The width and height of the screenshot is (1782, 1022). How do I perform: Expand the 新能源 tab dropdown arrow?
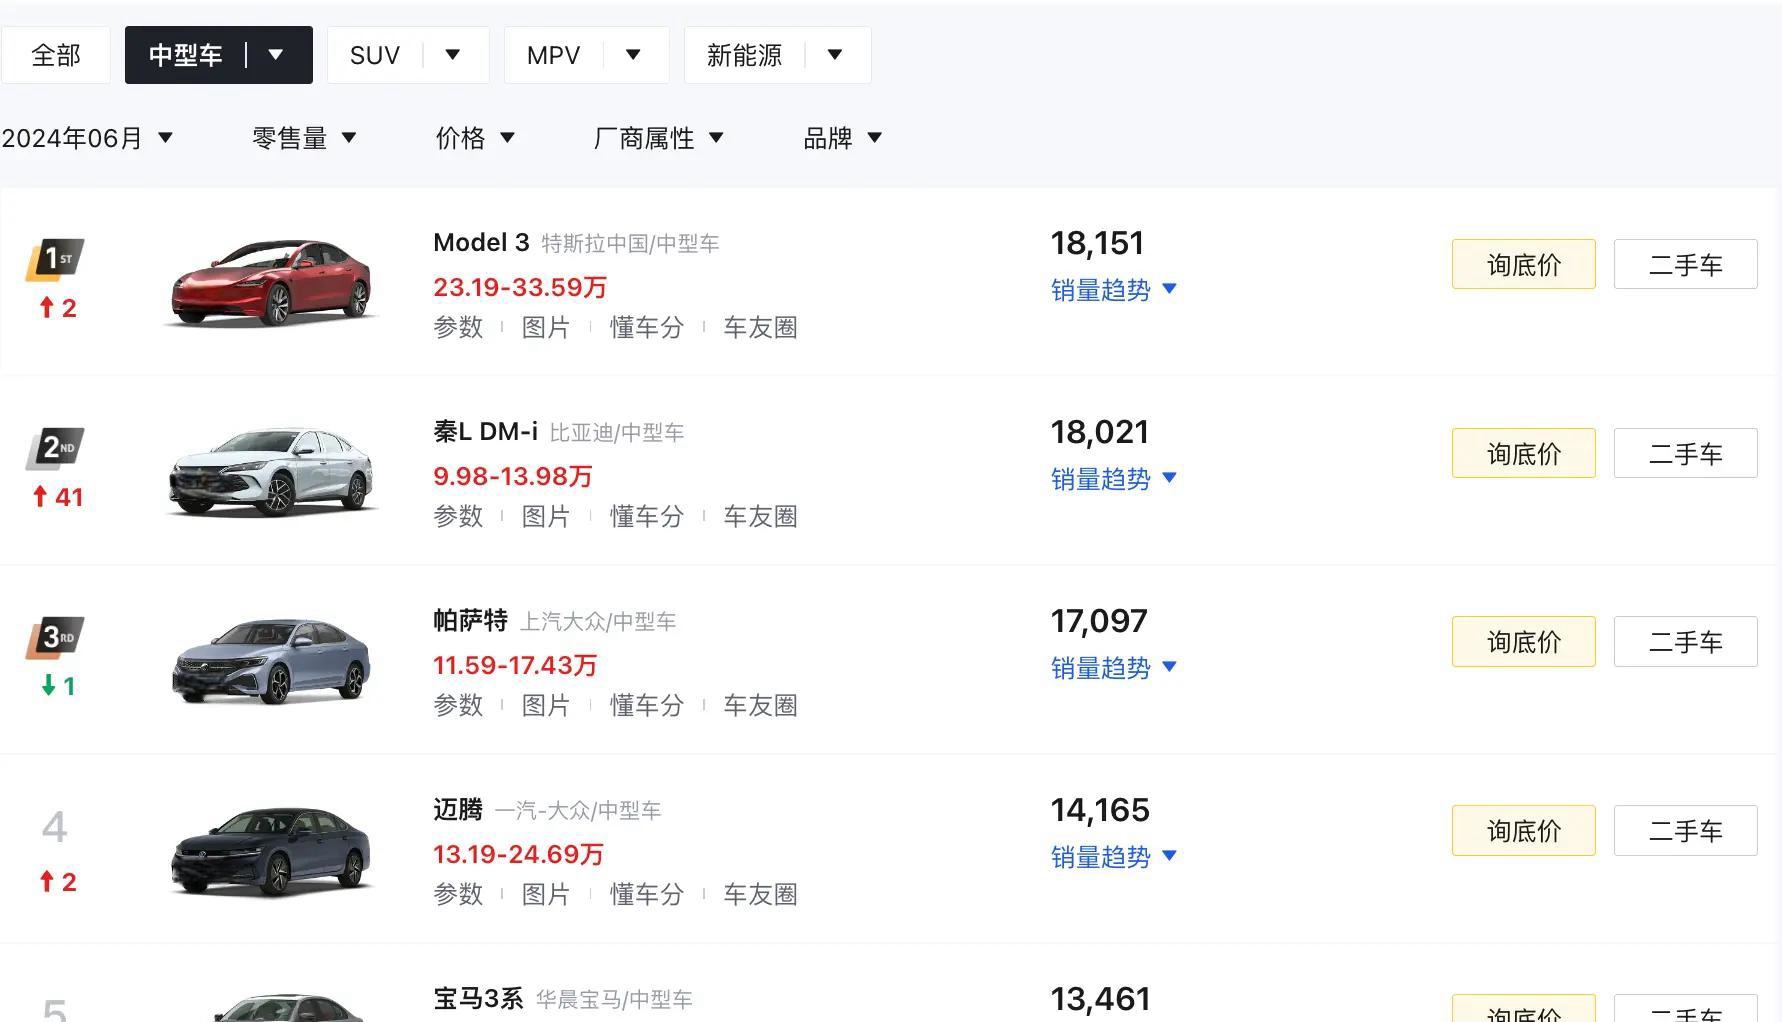point(835,55)
